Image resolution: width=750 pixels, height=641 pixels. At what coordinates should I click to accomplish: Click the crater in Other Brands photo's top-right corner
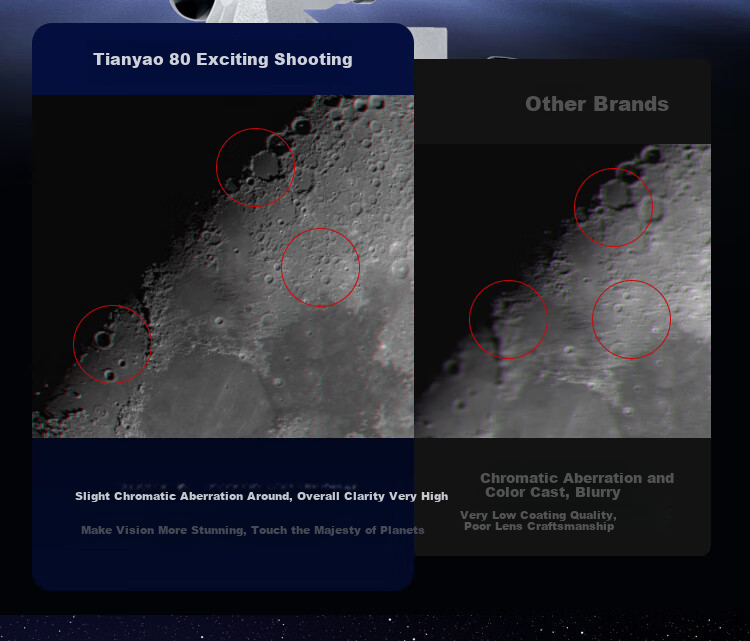pyautogui.click(x=651, y=155)
